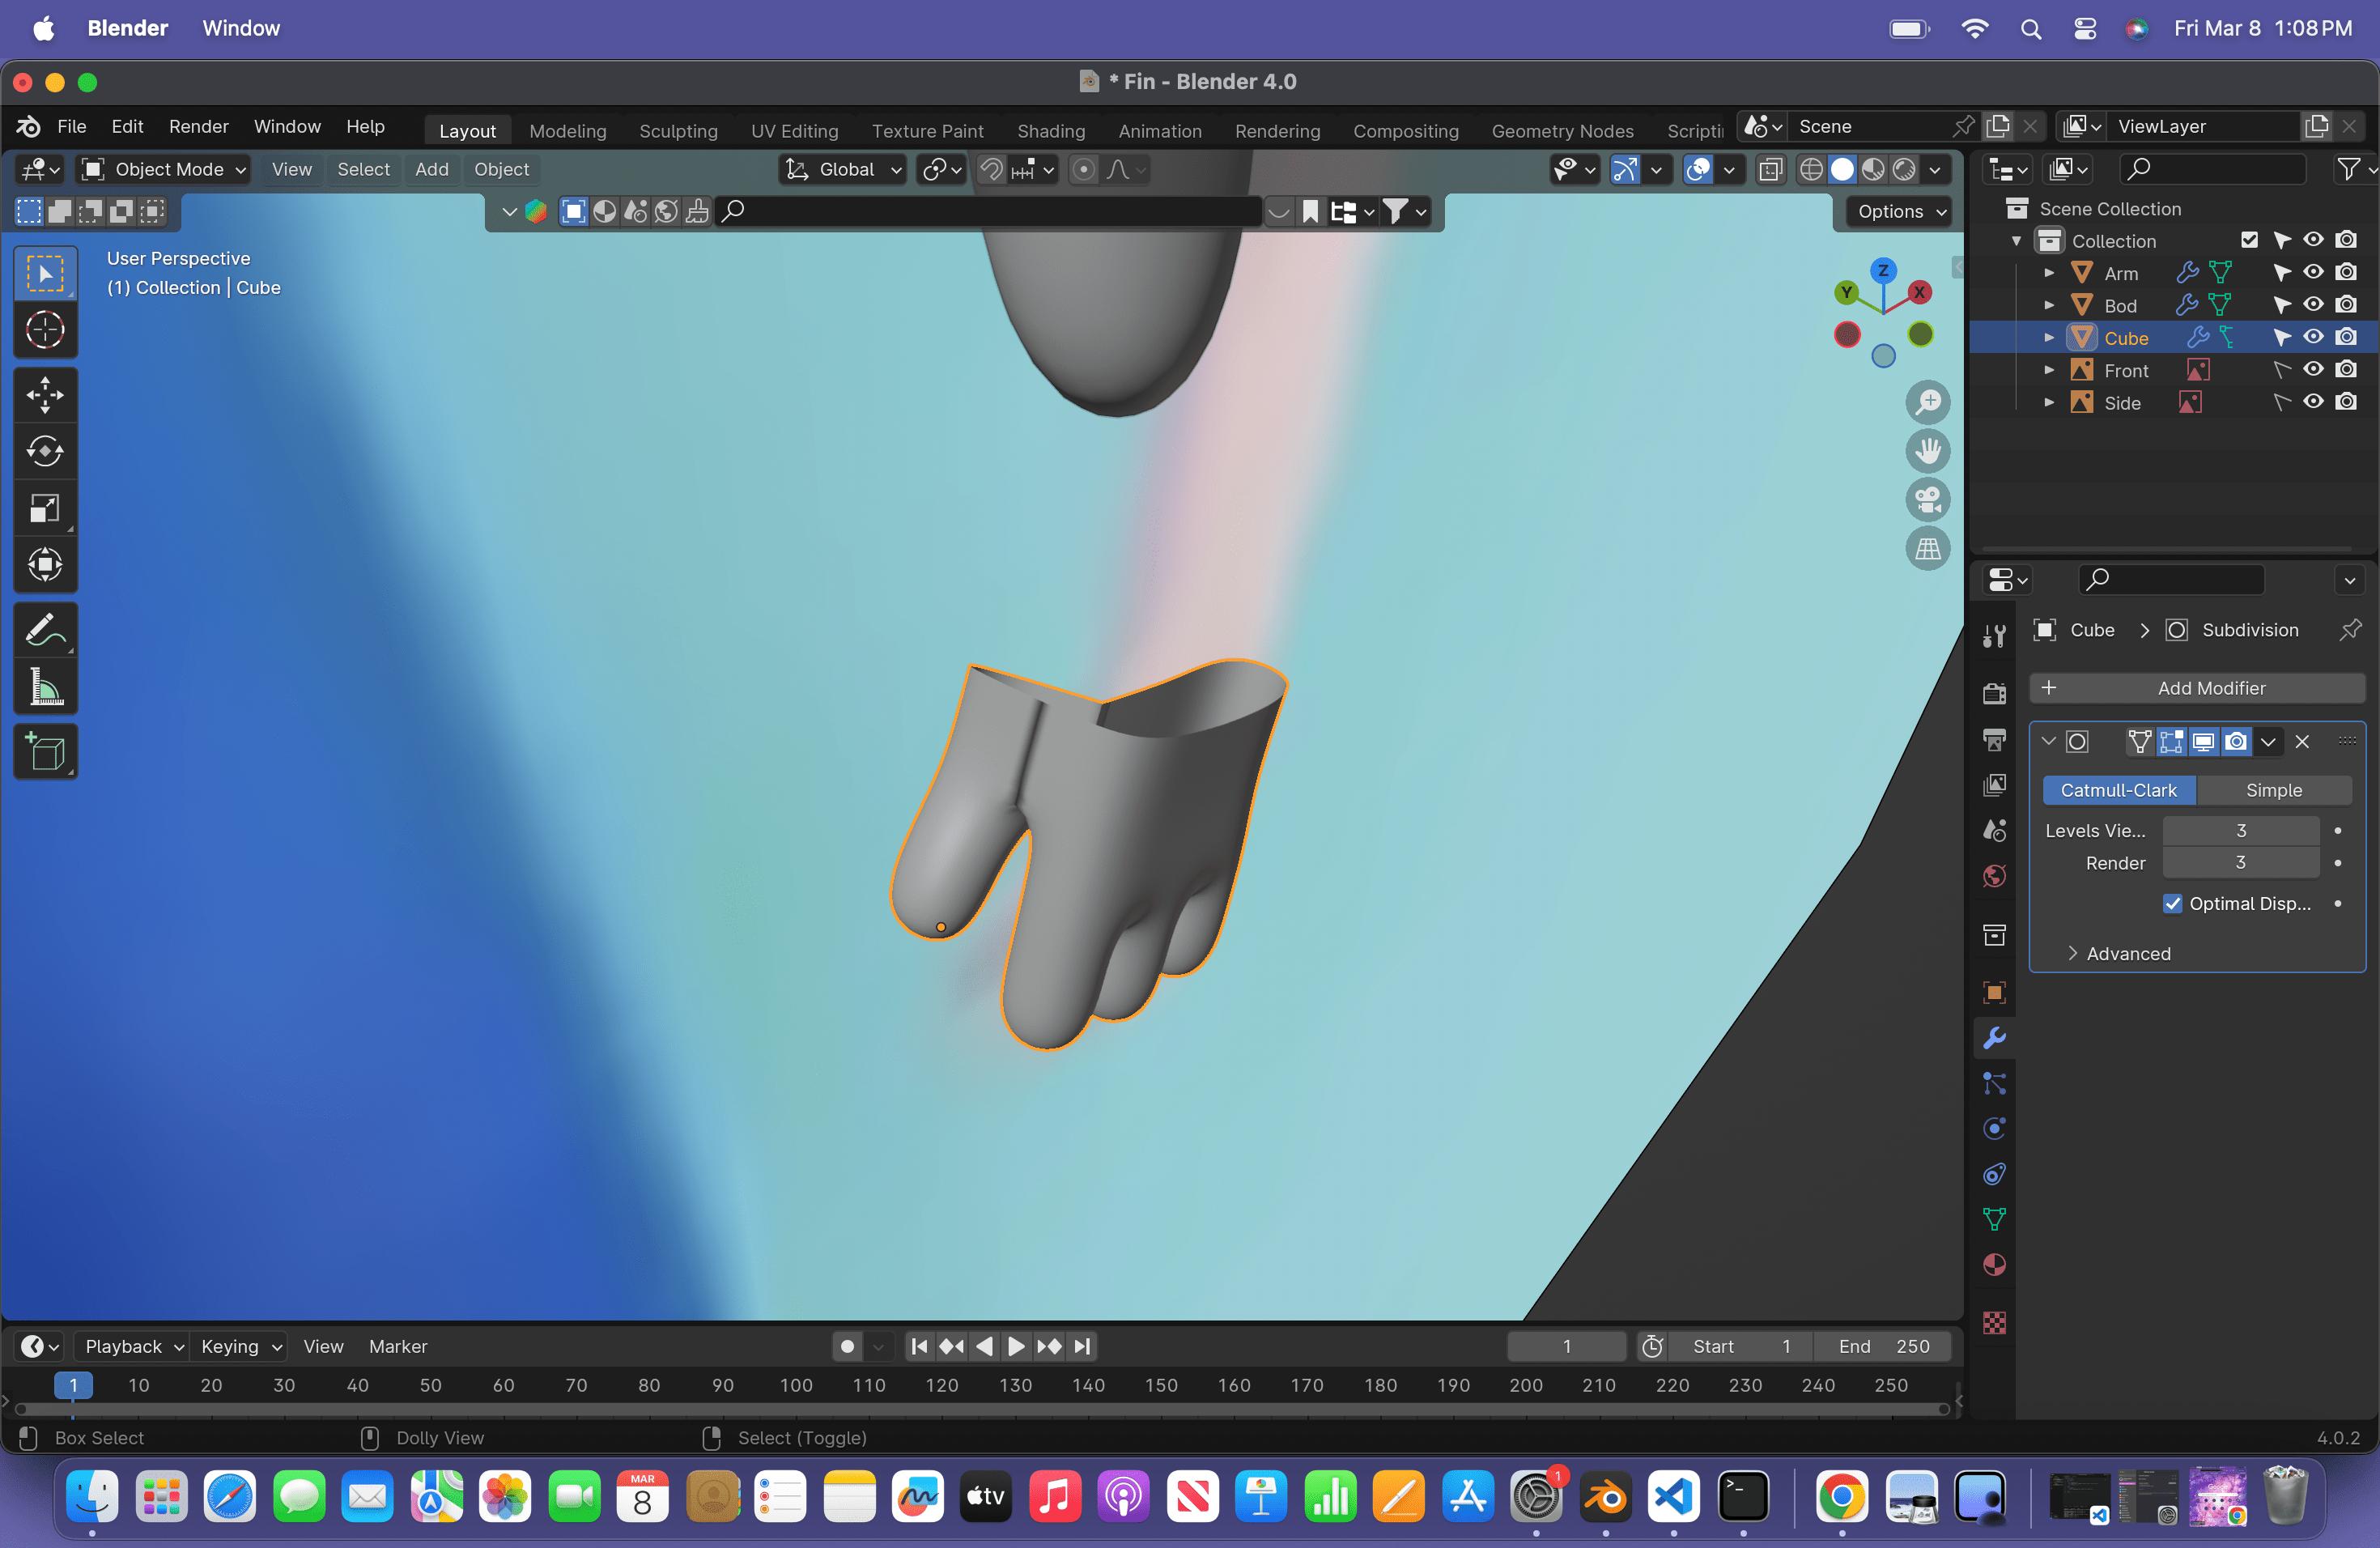Jump to the end frame

(x=1082, y=1346)
